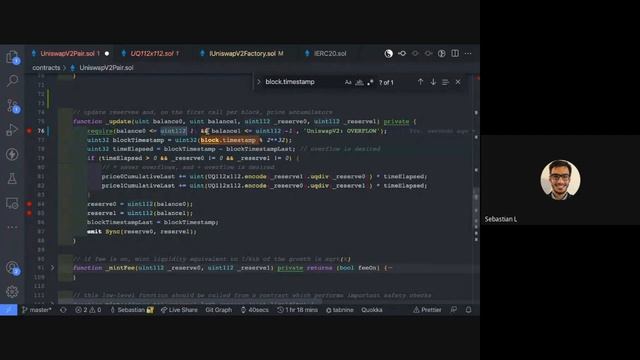Open notifications bell in status bar

tap(469, 310)
